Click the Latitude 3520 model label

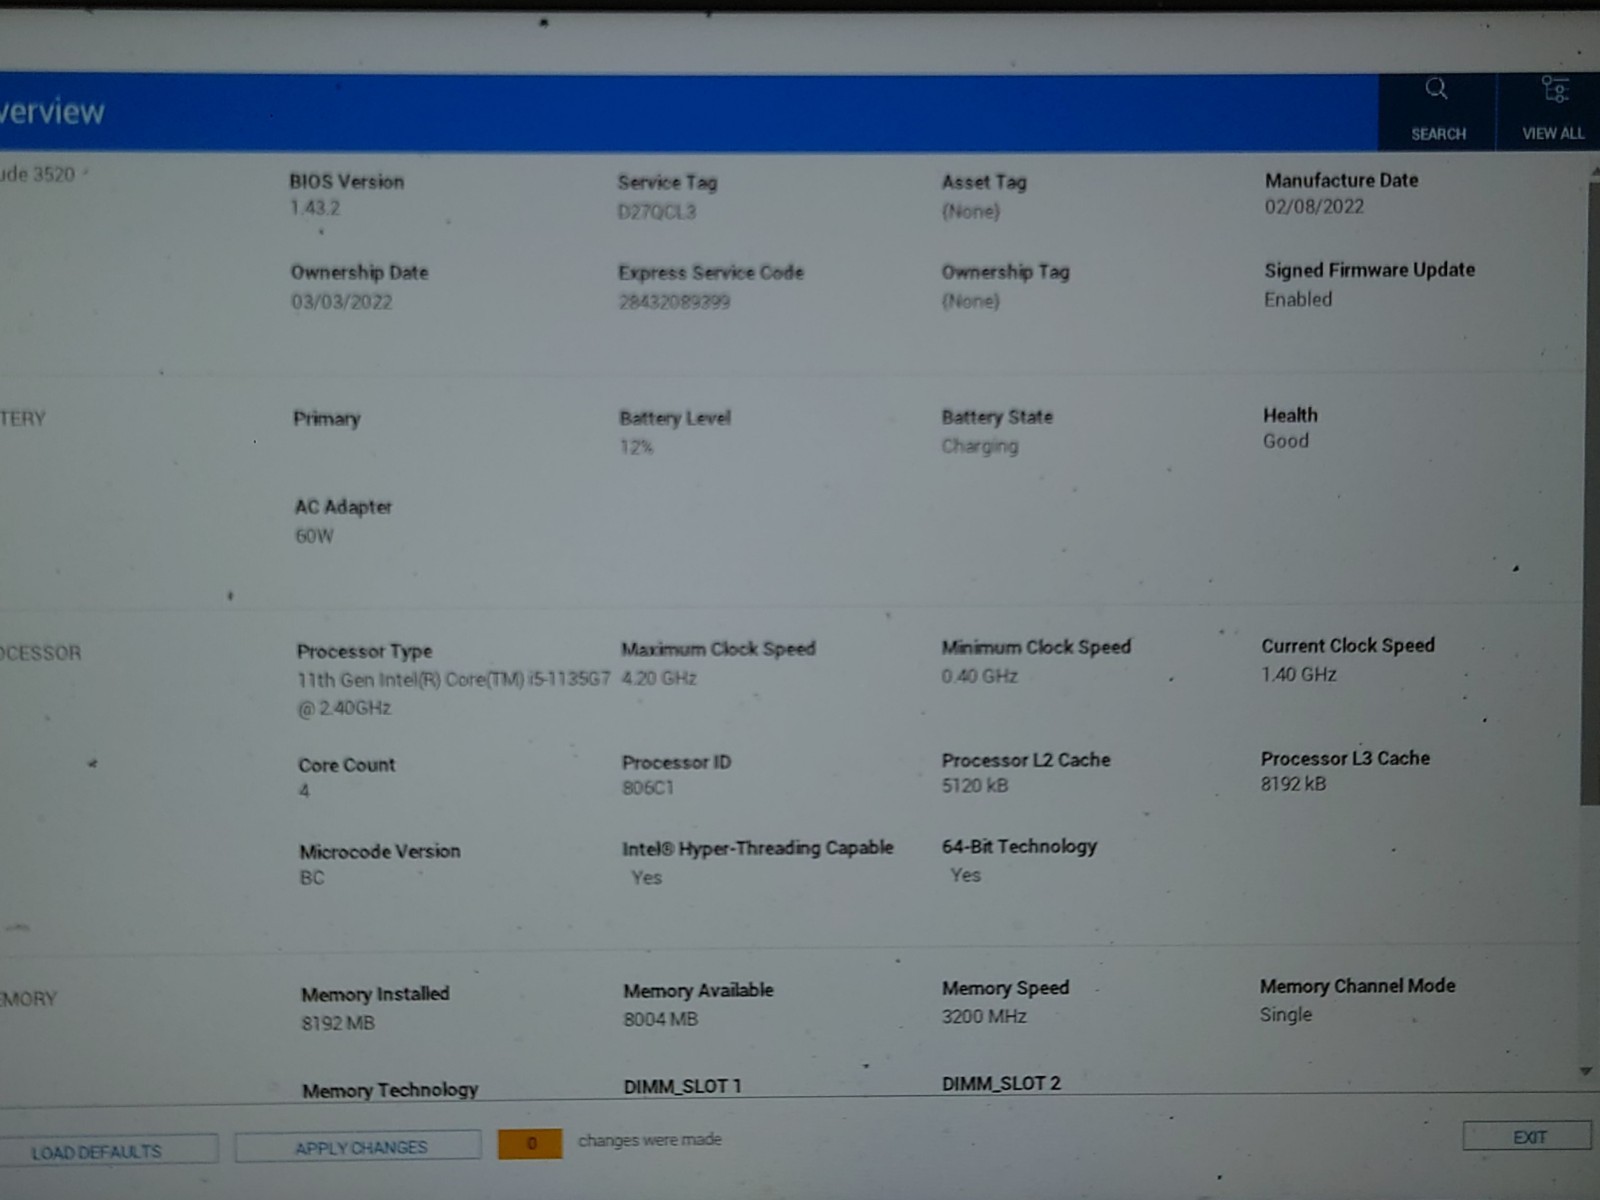click(x=38, y=174)
